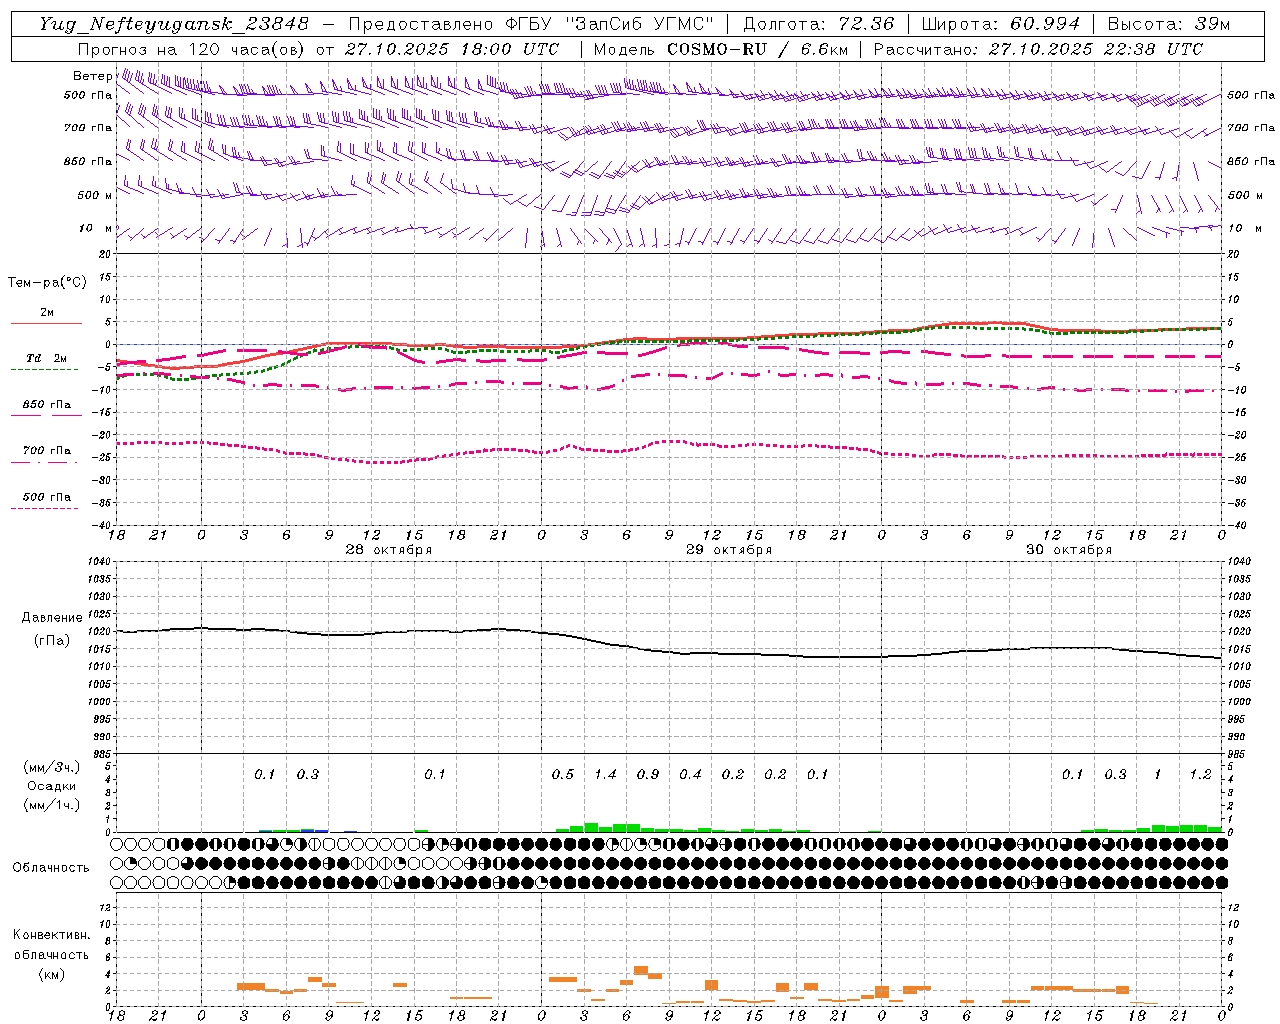The image size is (1280, 1024).
Task: Click the 1.2 precipitation amount value
Action: point(1200,774)
